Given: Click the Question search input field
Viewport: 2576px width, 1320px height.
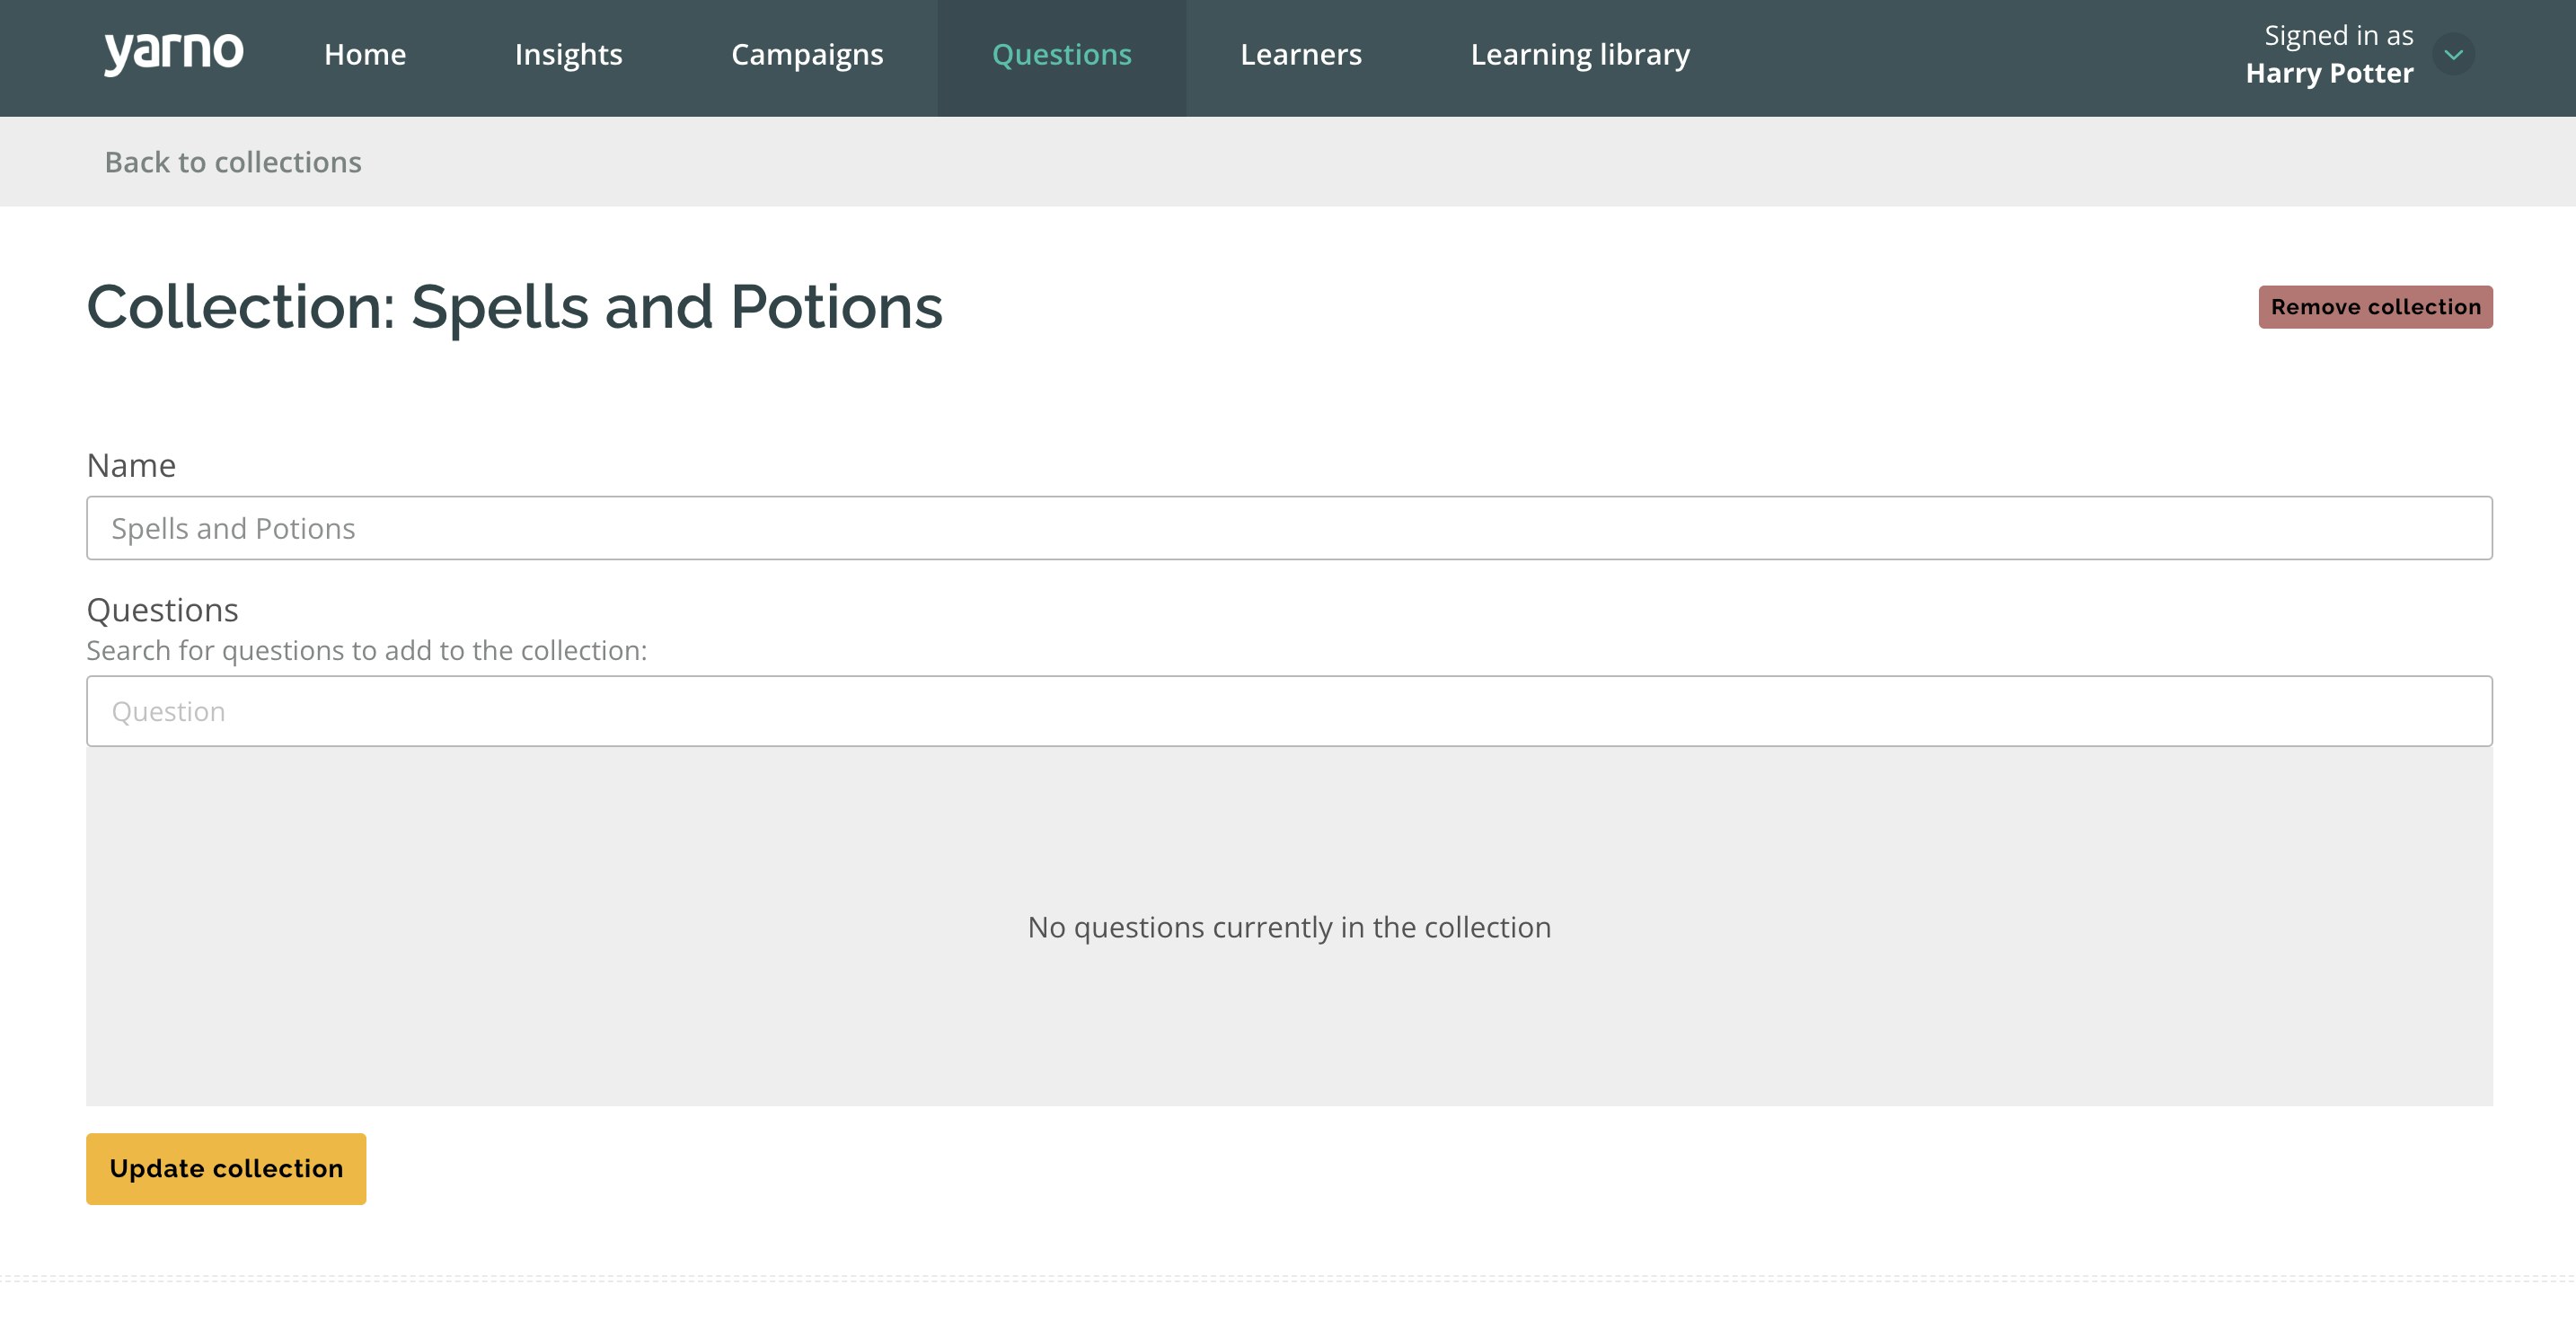Looking at the screenshot, I should click(1290, 708).
